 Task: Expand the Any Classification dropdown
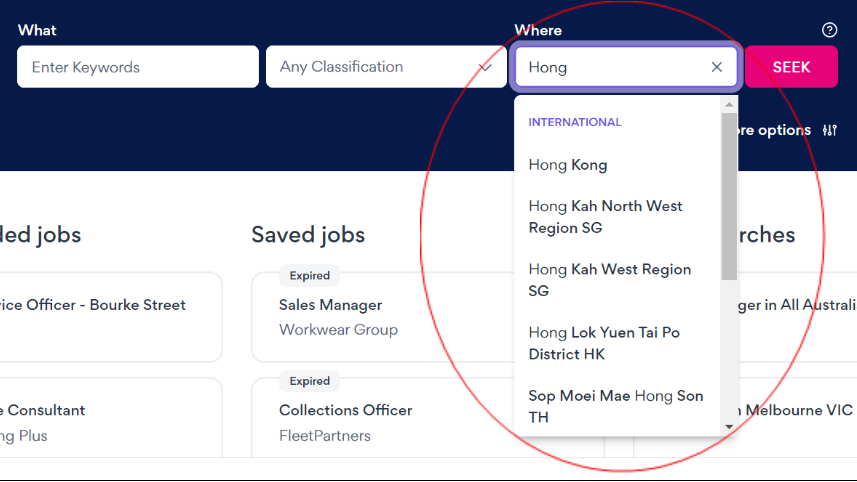[x=386, y=67]
